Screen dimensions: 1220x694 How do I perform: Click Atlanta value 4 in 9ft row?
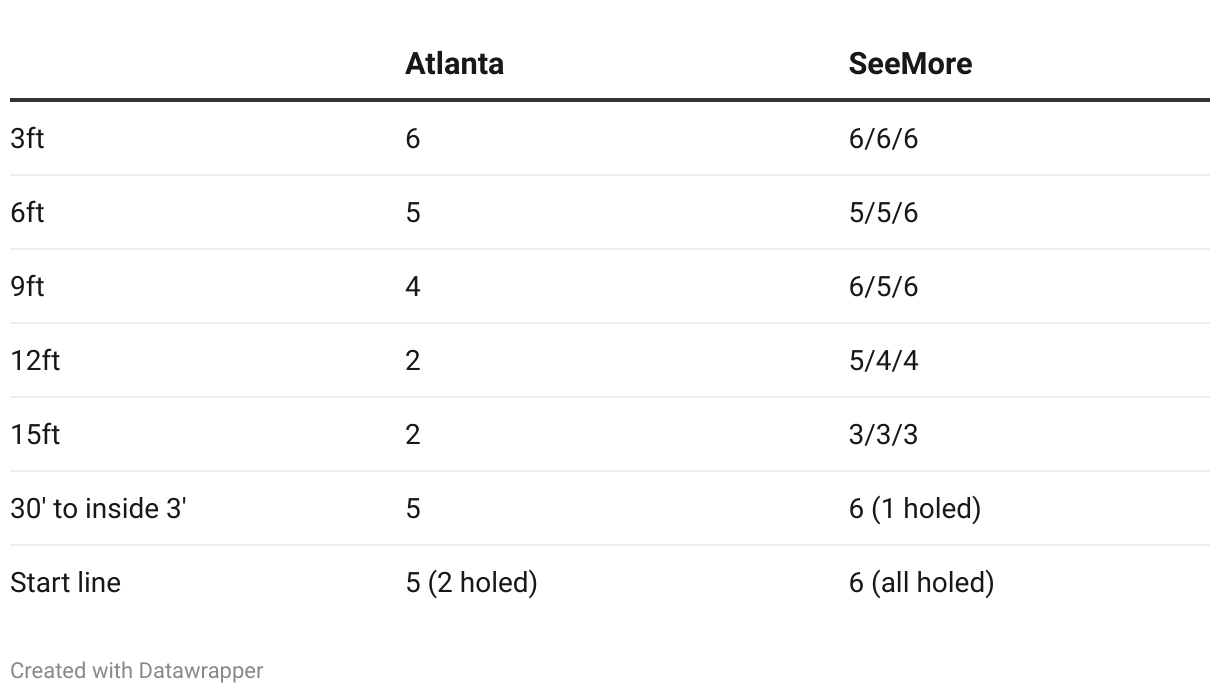413,286
